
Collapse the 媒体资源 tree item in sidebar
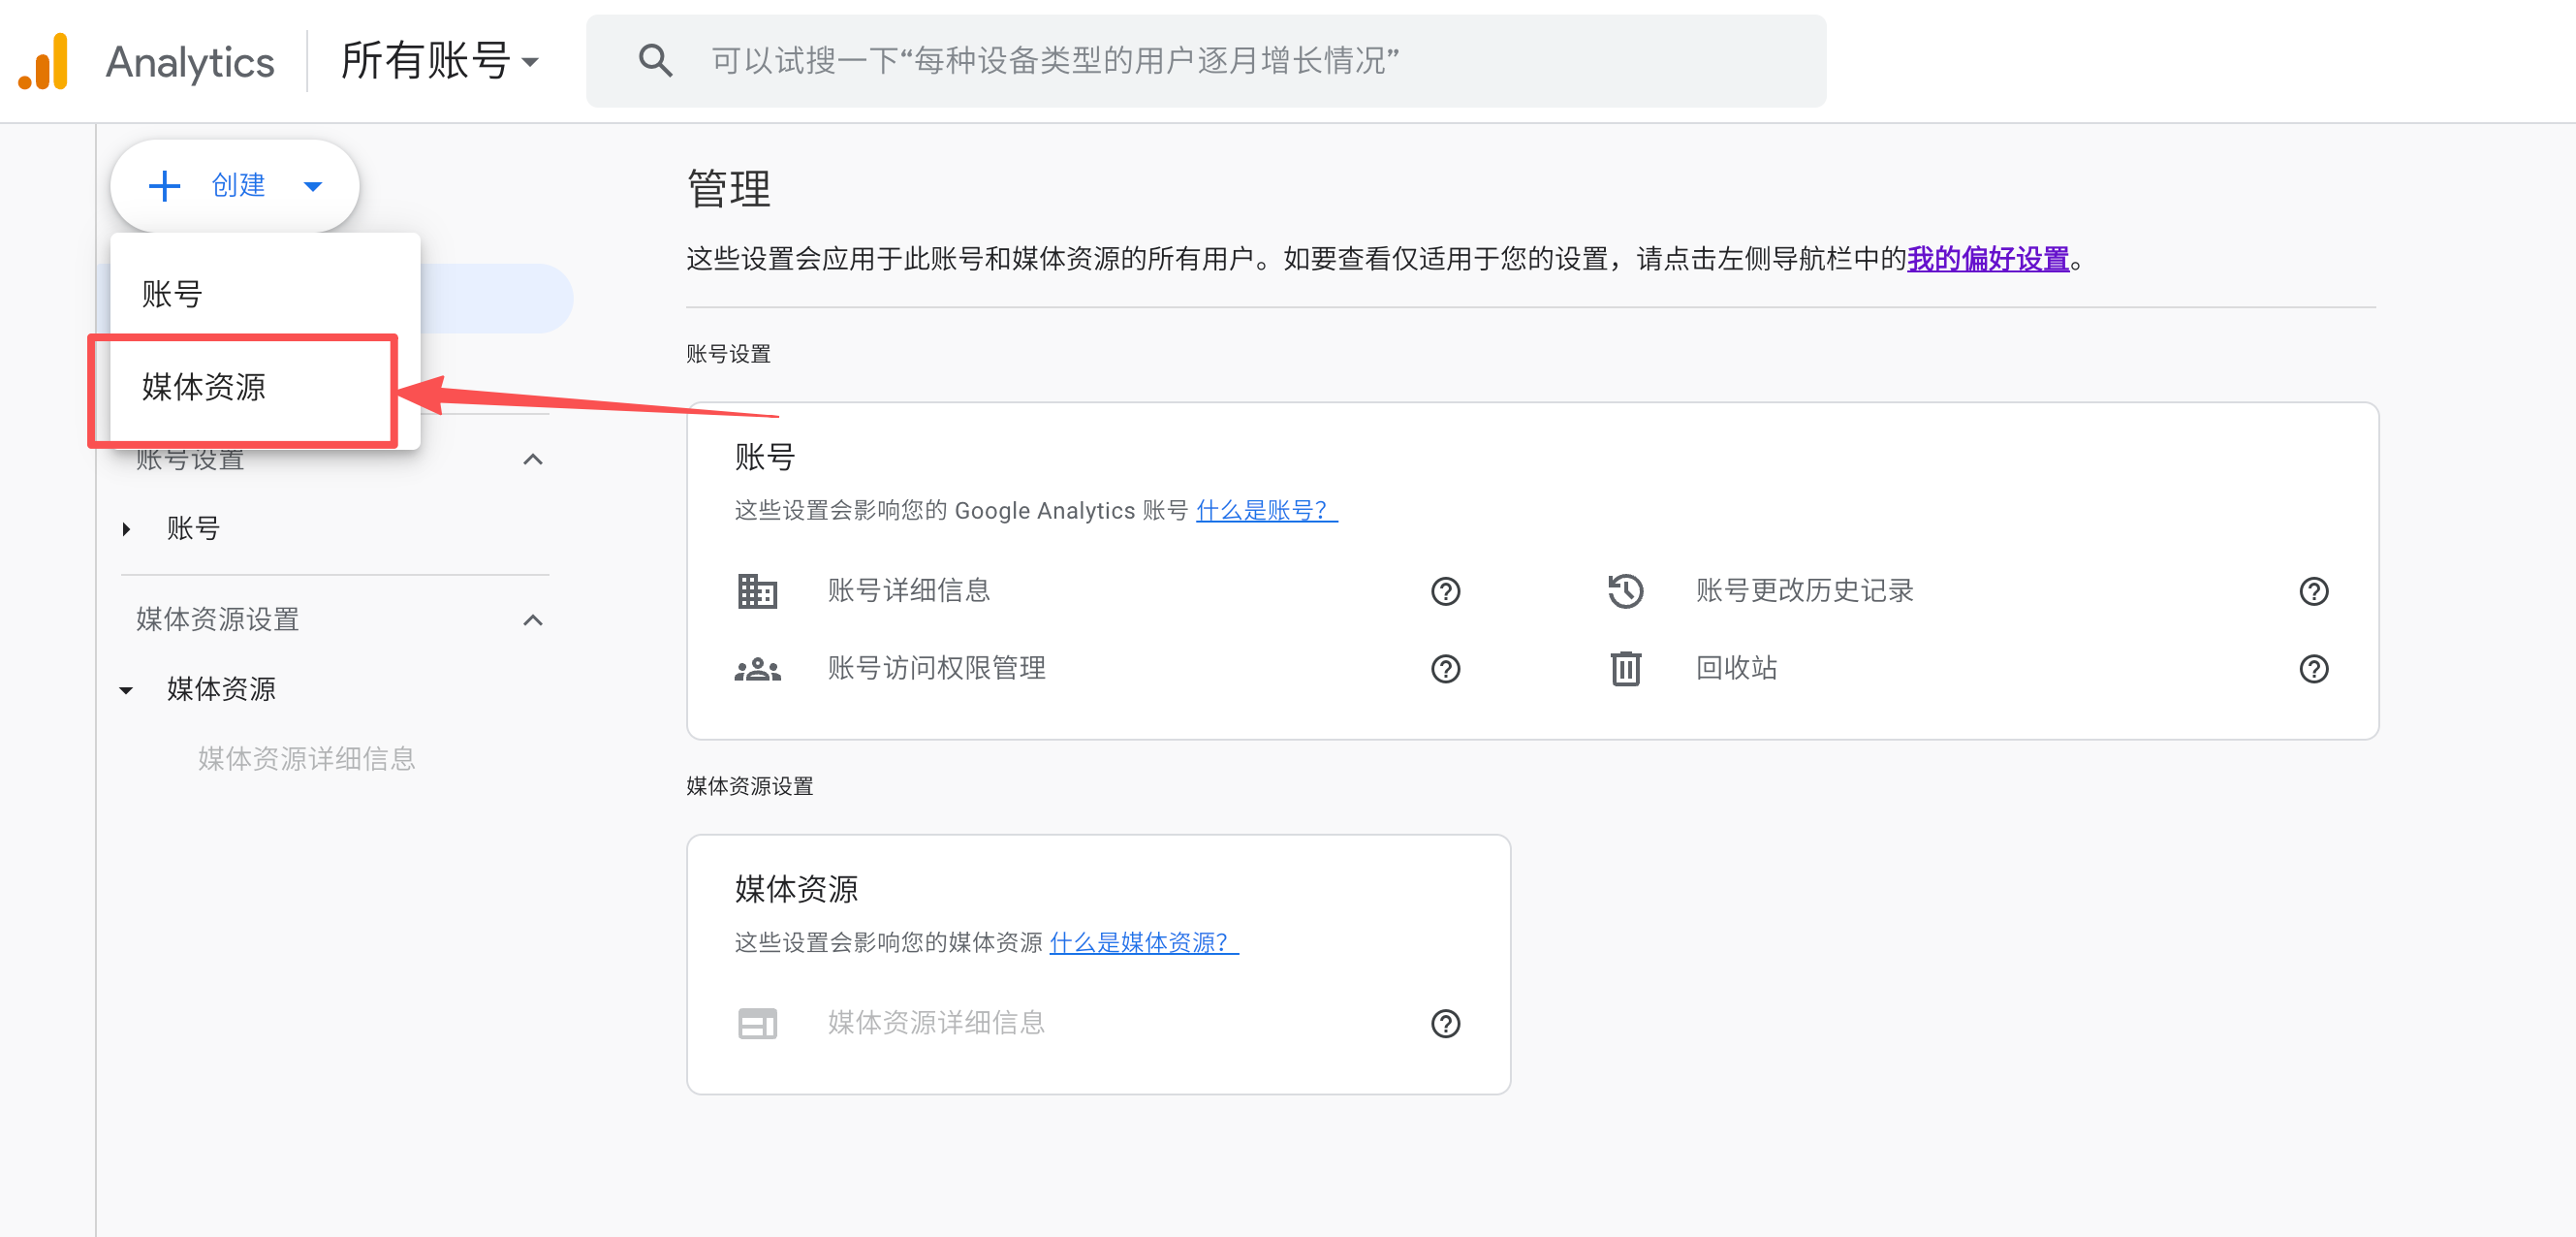pyautogui.click(x=127, y=690)
